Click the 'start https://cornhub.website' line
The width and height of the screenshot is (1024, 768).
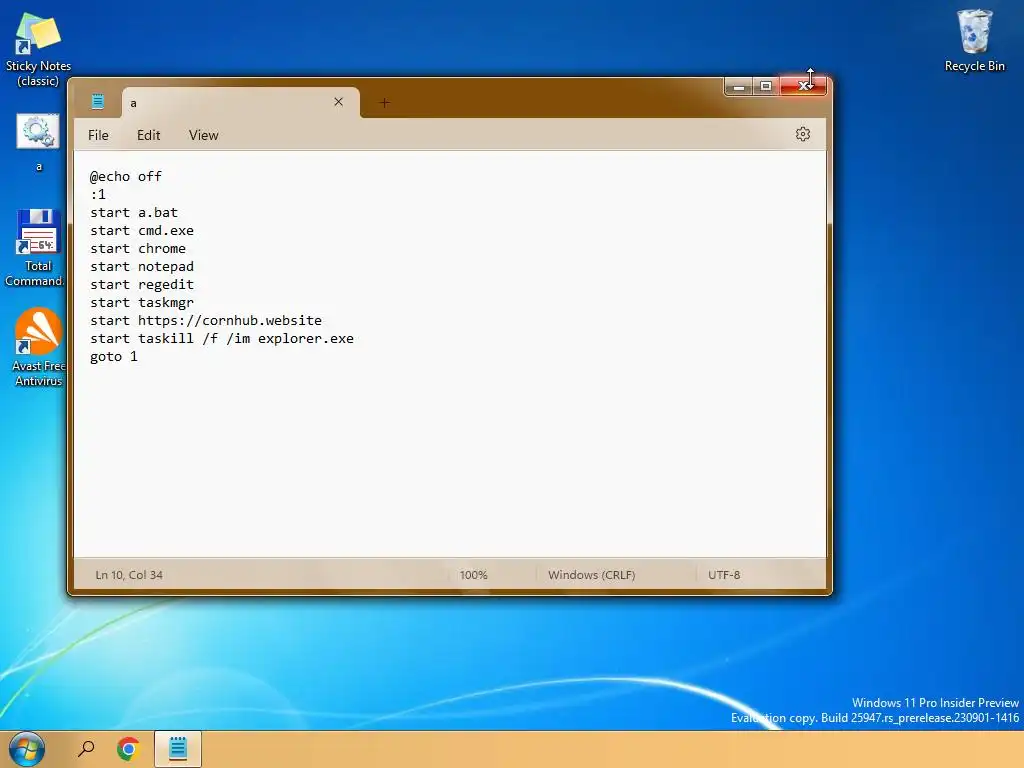(206, 320)
